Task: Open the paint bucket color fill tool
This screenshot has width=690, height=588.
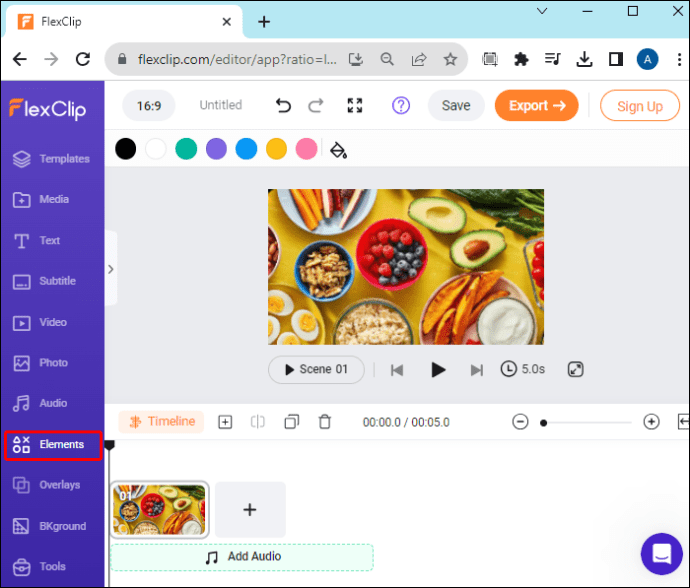Action: (x=338, y=150)
